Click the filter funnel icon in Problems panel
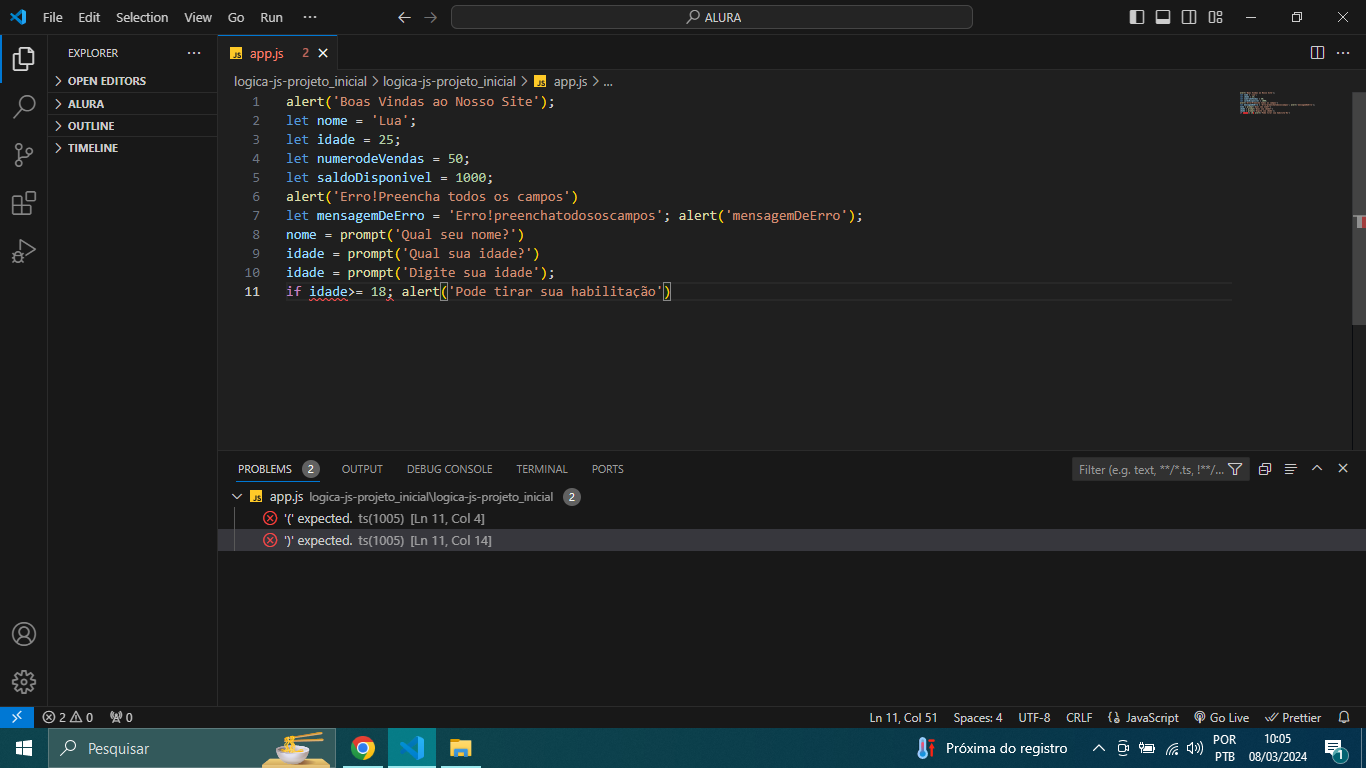1366x768 pixels. click(x=1235, y=469)
